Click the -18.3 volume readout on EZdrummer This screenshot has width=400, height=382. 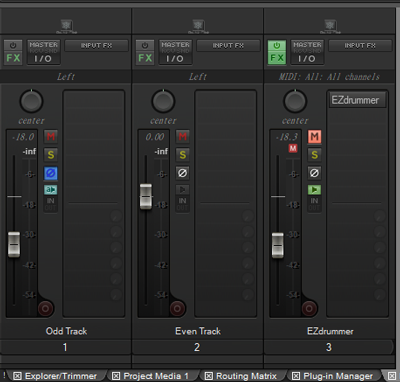[287, 137]
